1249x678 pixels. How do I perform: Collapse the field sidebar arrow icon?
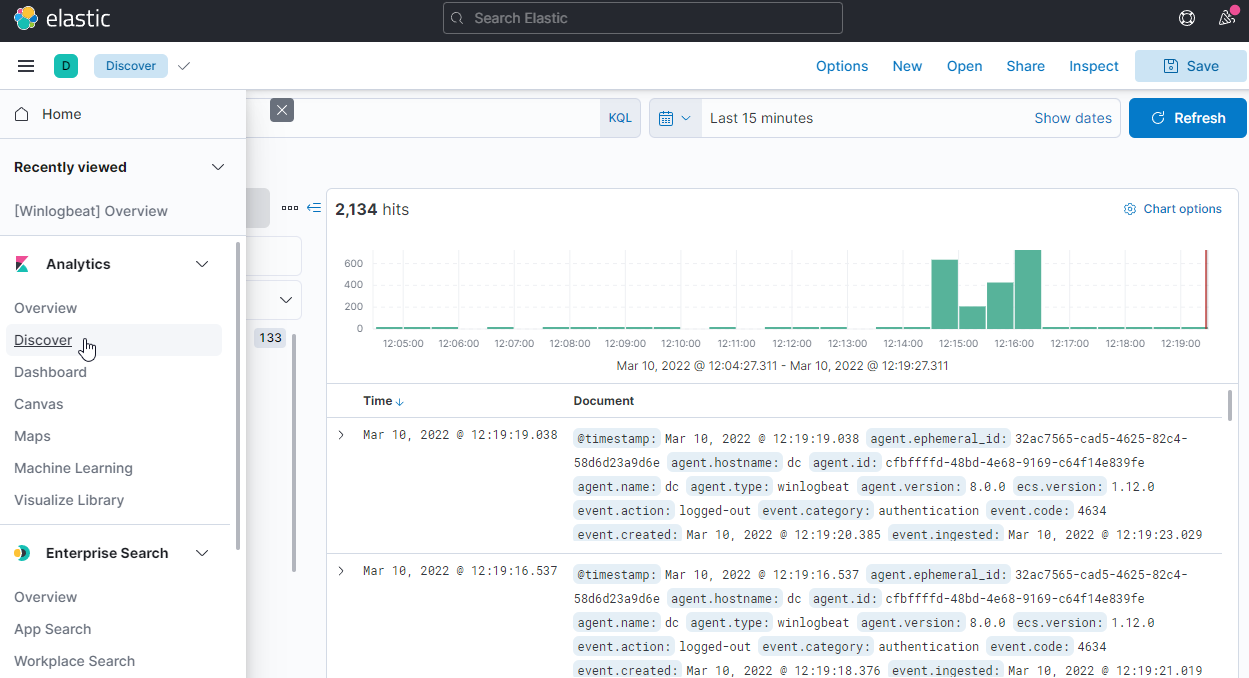pyautogui.click(x=314, y=208)
